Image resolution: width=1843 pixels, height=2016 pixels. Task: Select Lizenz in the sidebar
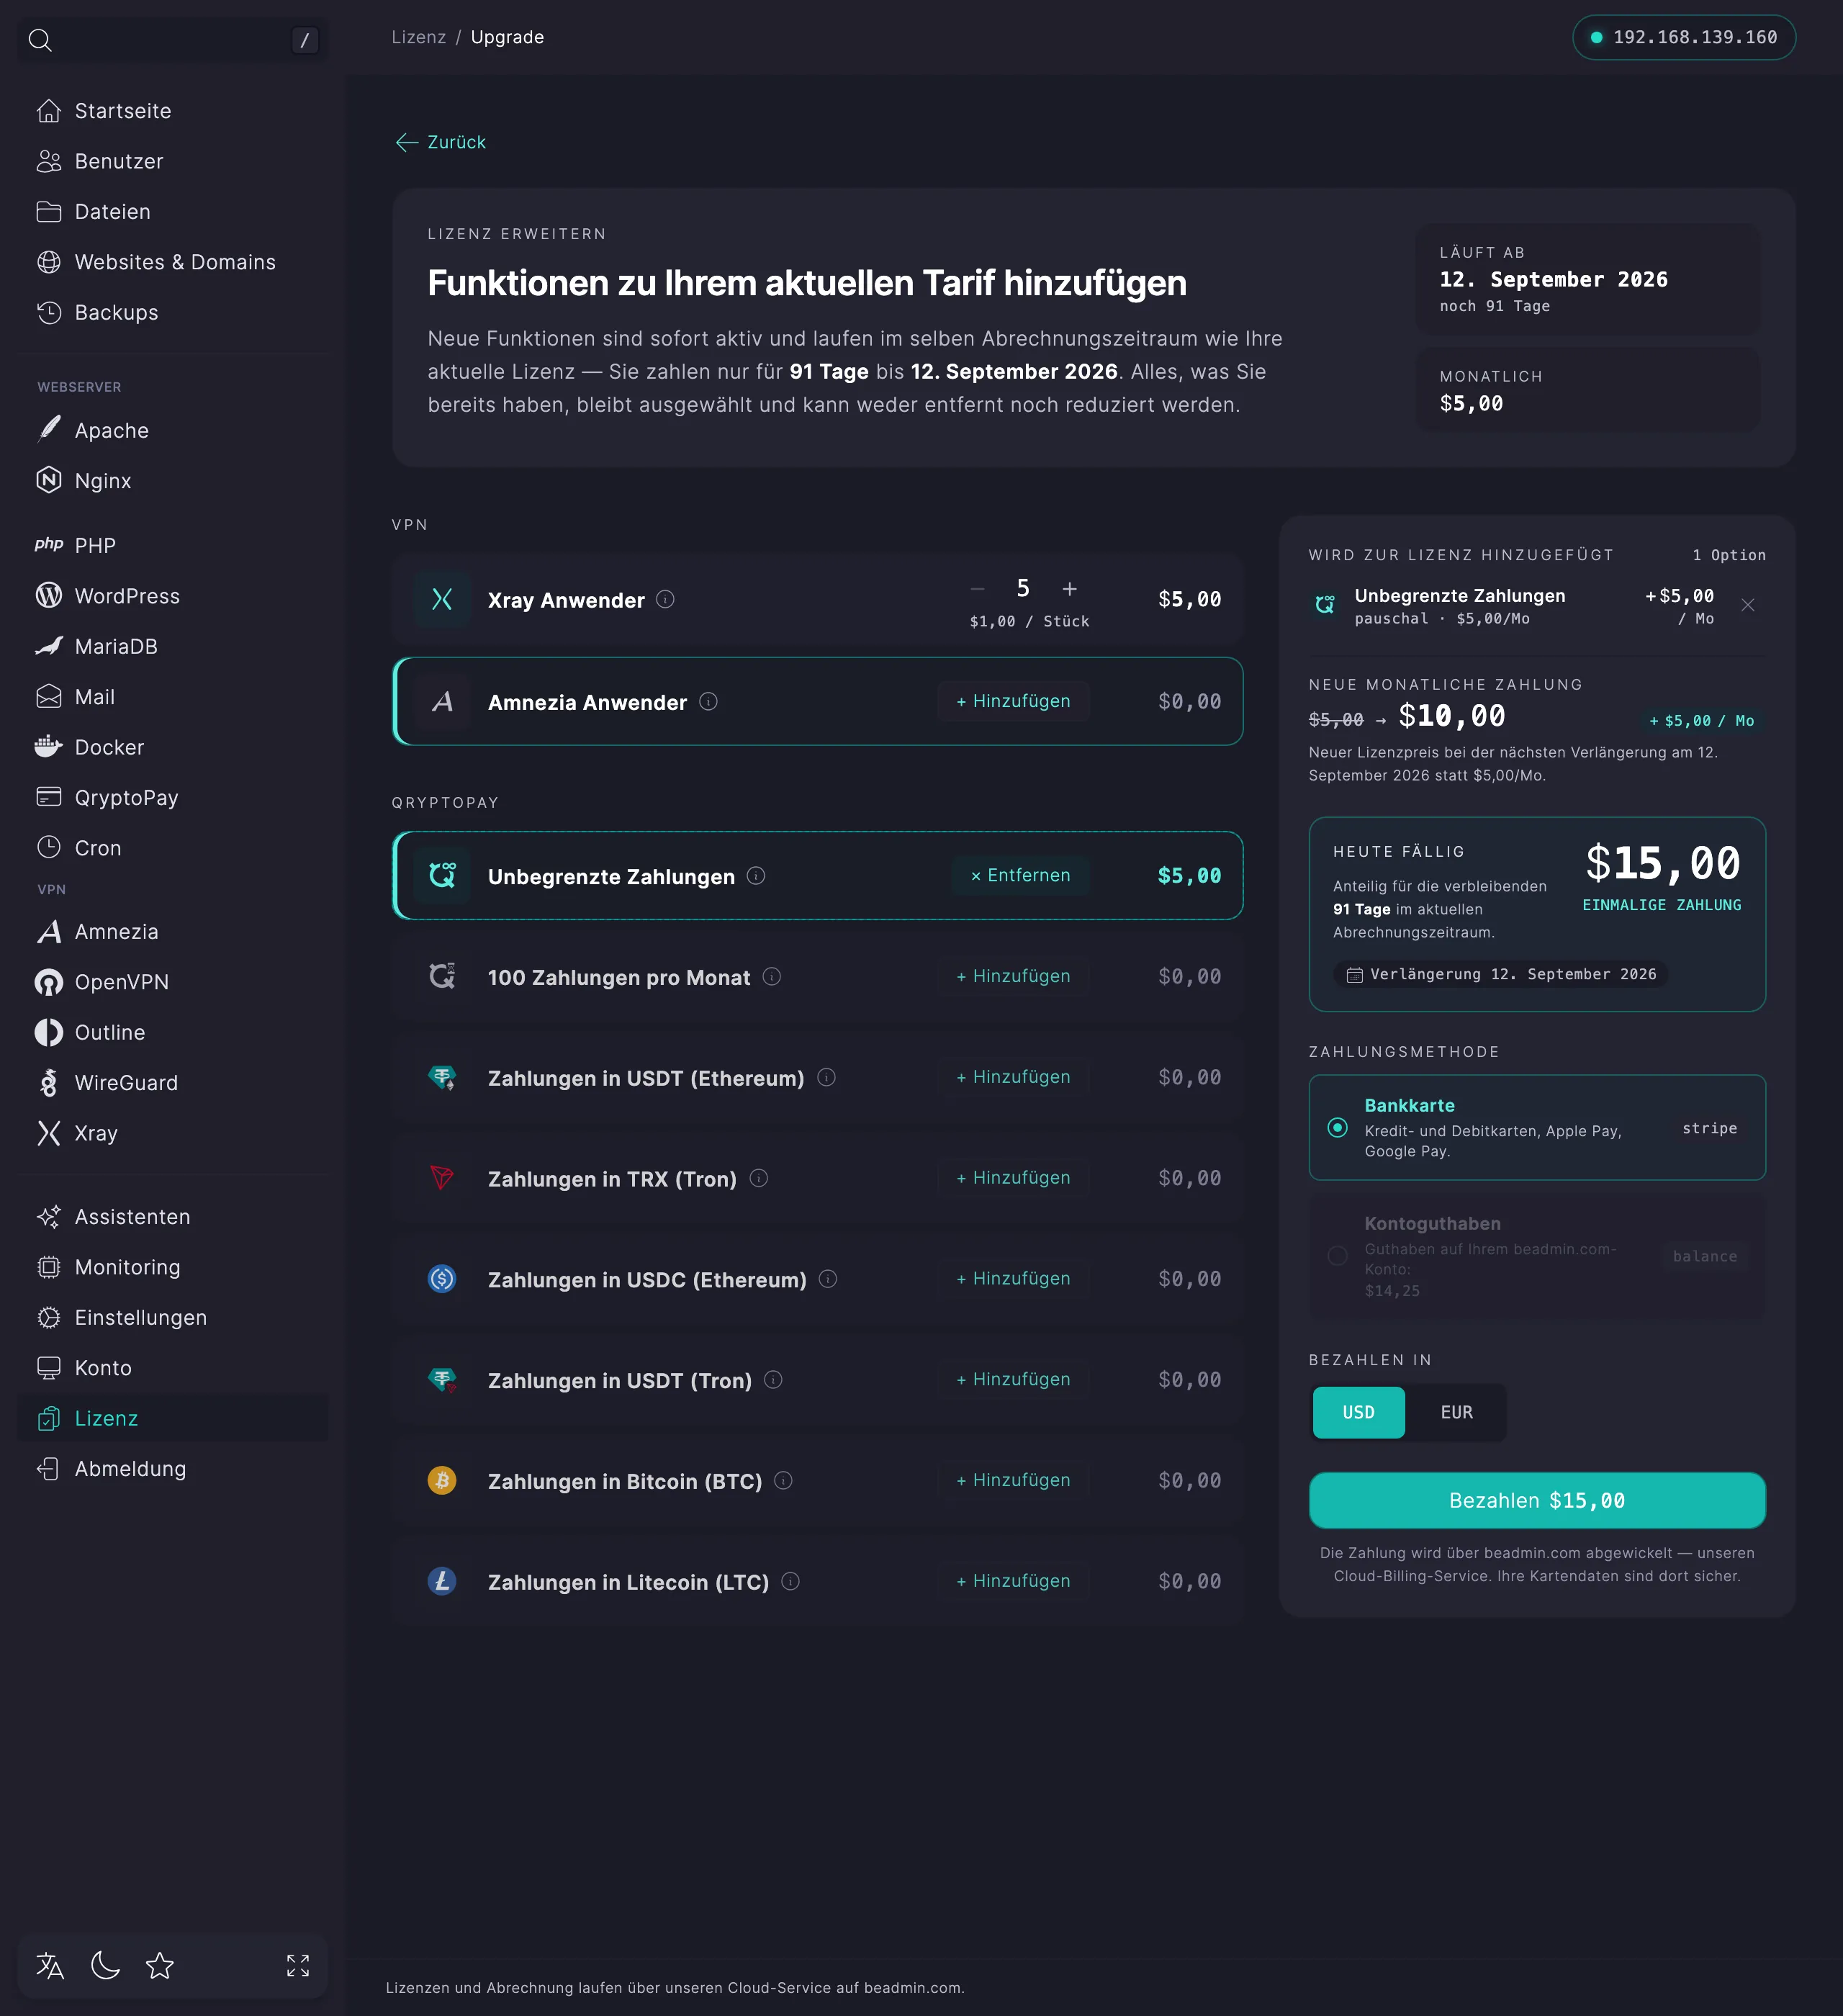[173, 1418]
